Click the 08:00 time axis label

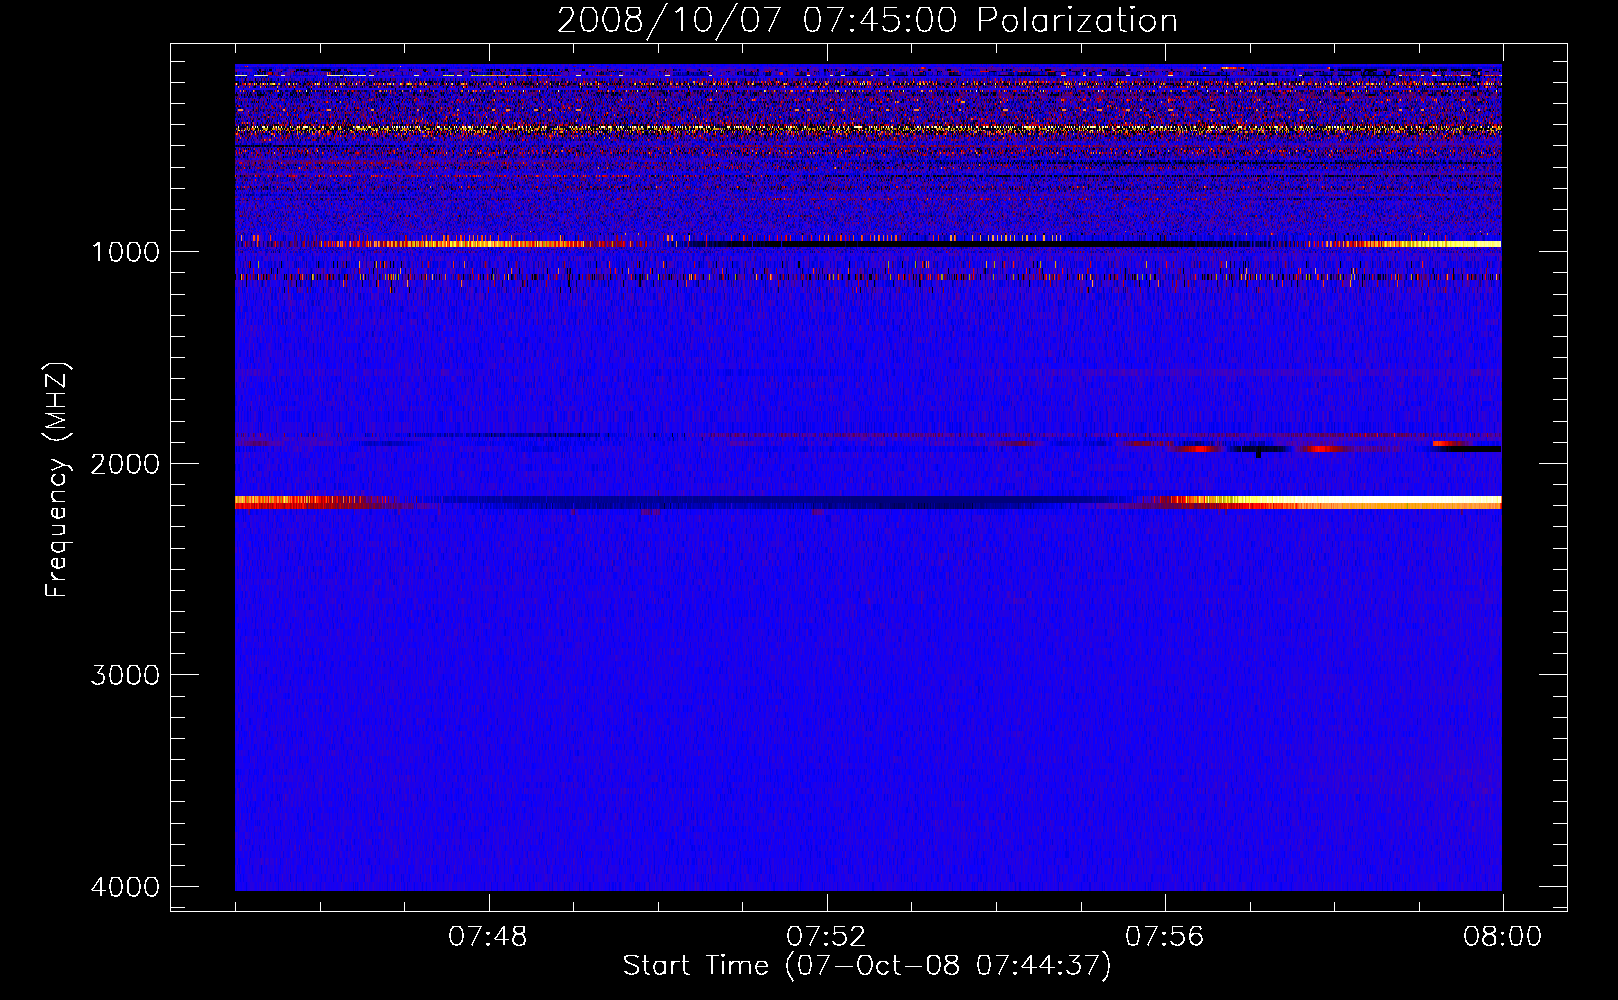click(1502, 937)
